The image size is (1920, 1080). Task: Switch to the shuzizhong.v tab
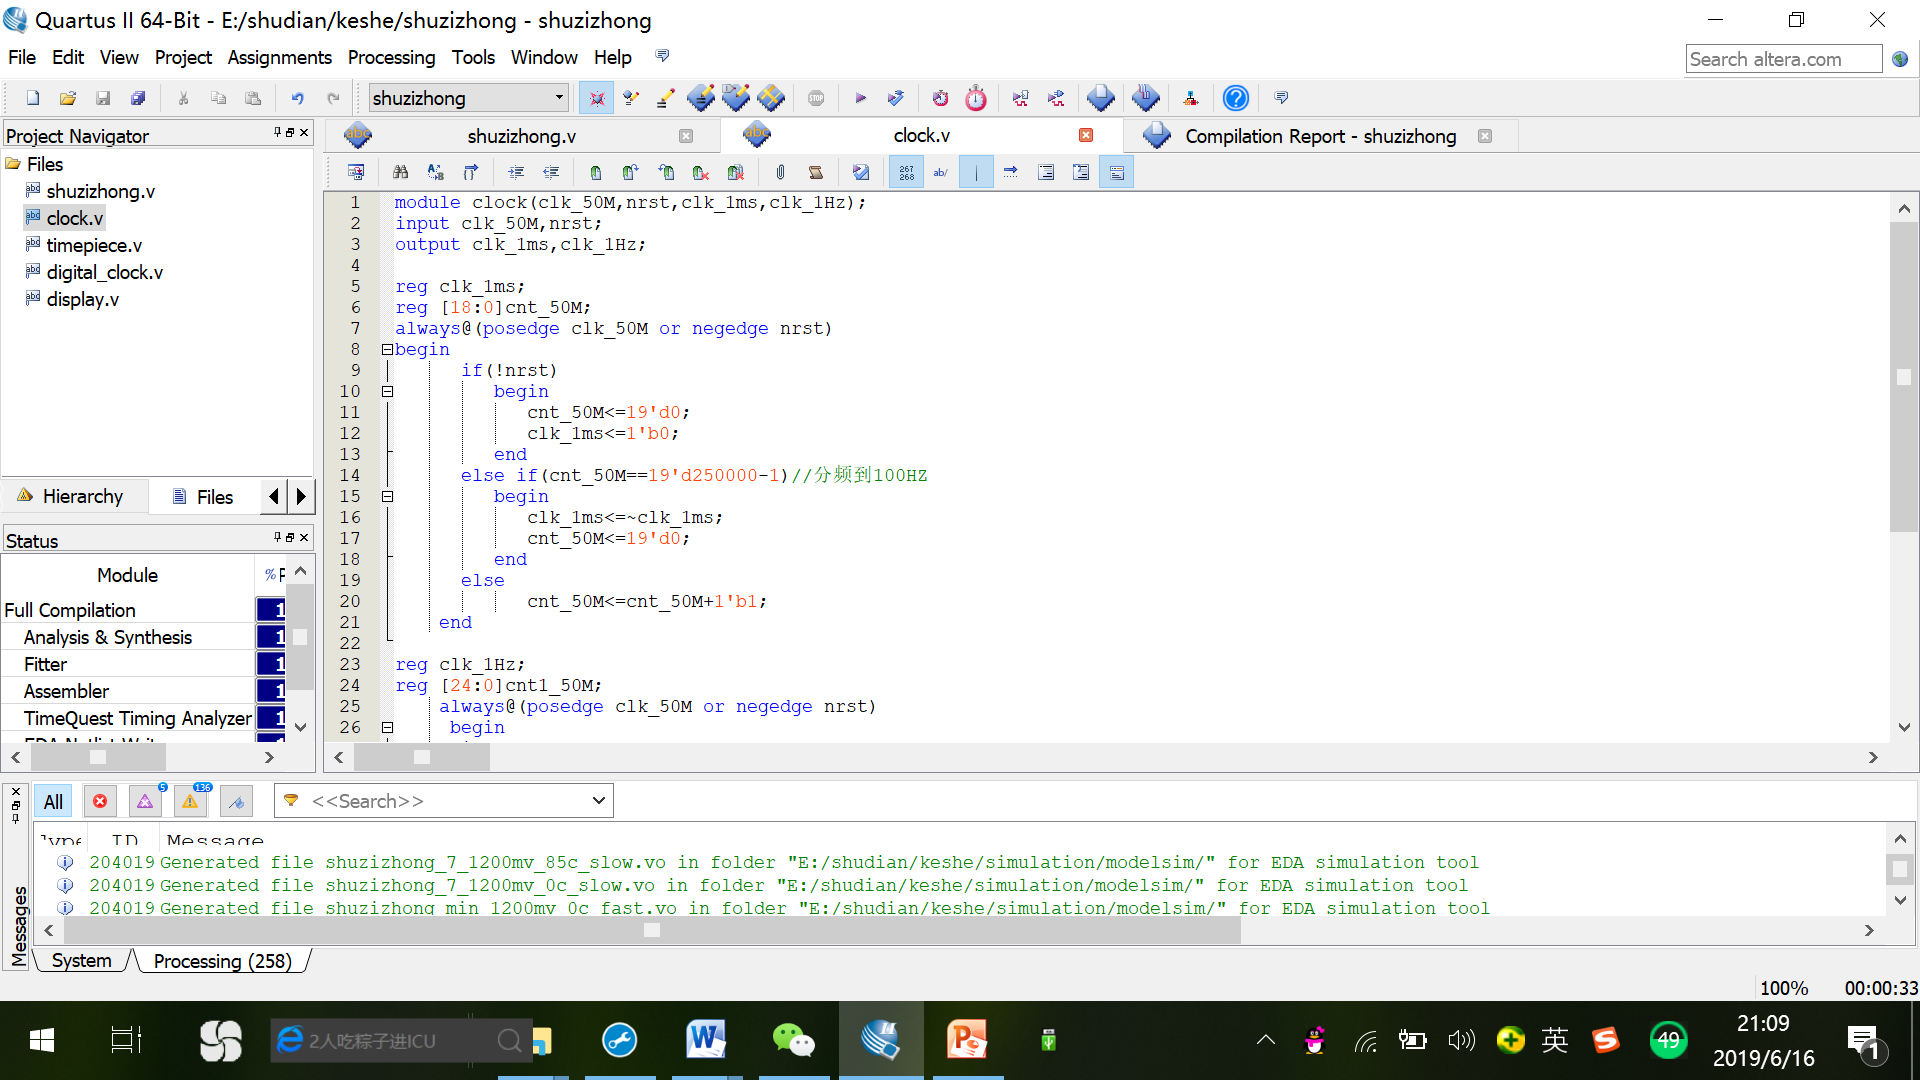point(520,136)
